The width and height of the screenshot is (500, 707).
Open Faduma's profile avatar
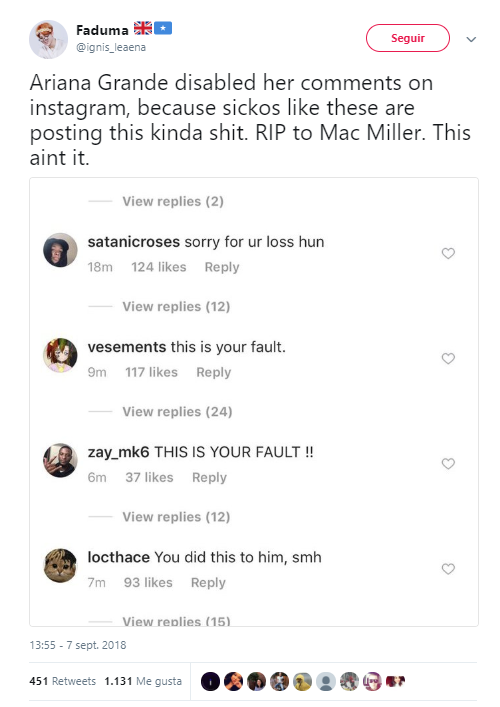48,39
